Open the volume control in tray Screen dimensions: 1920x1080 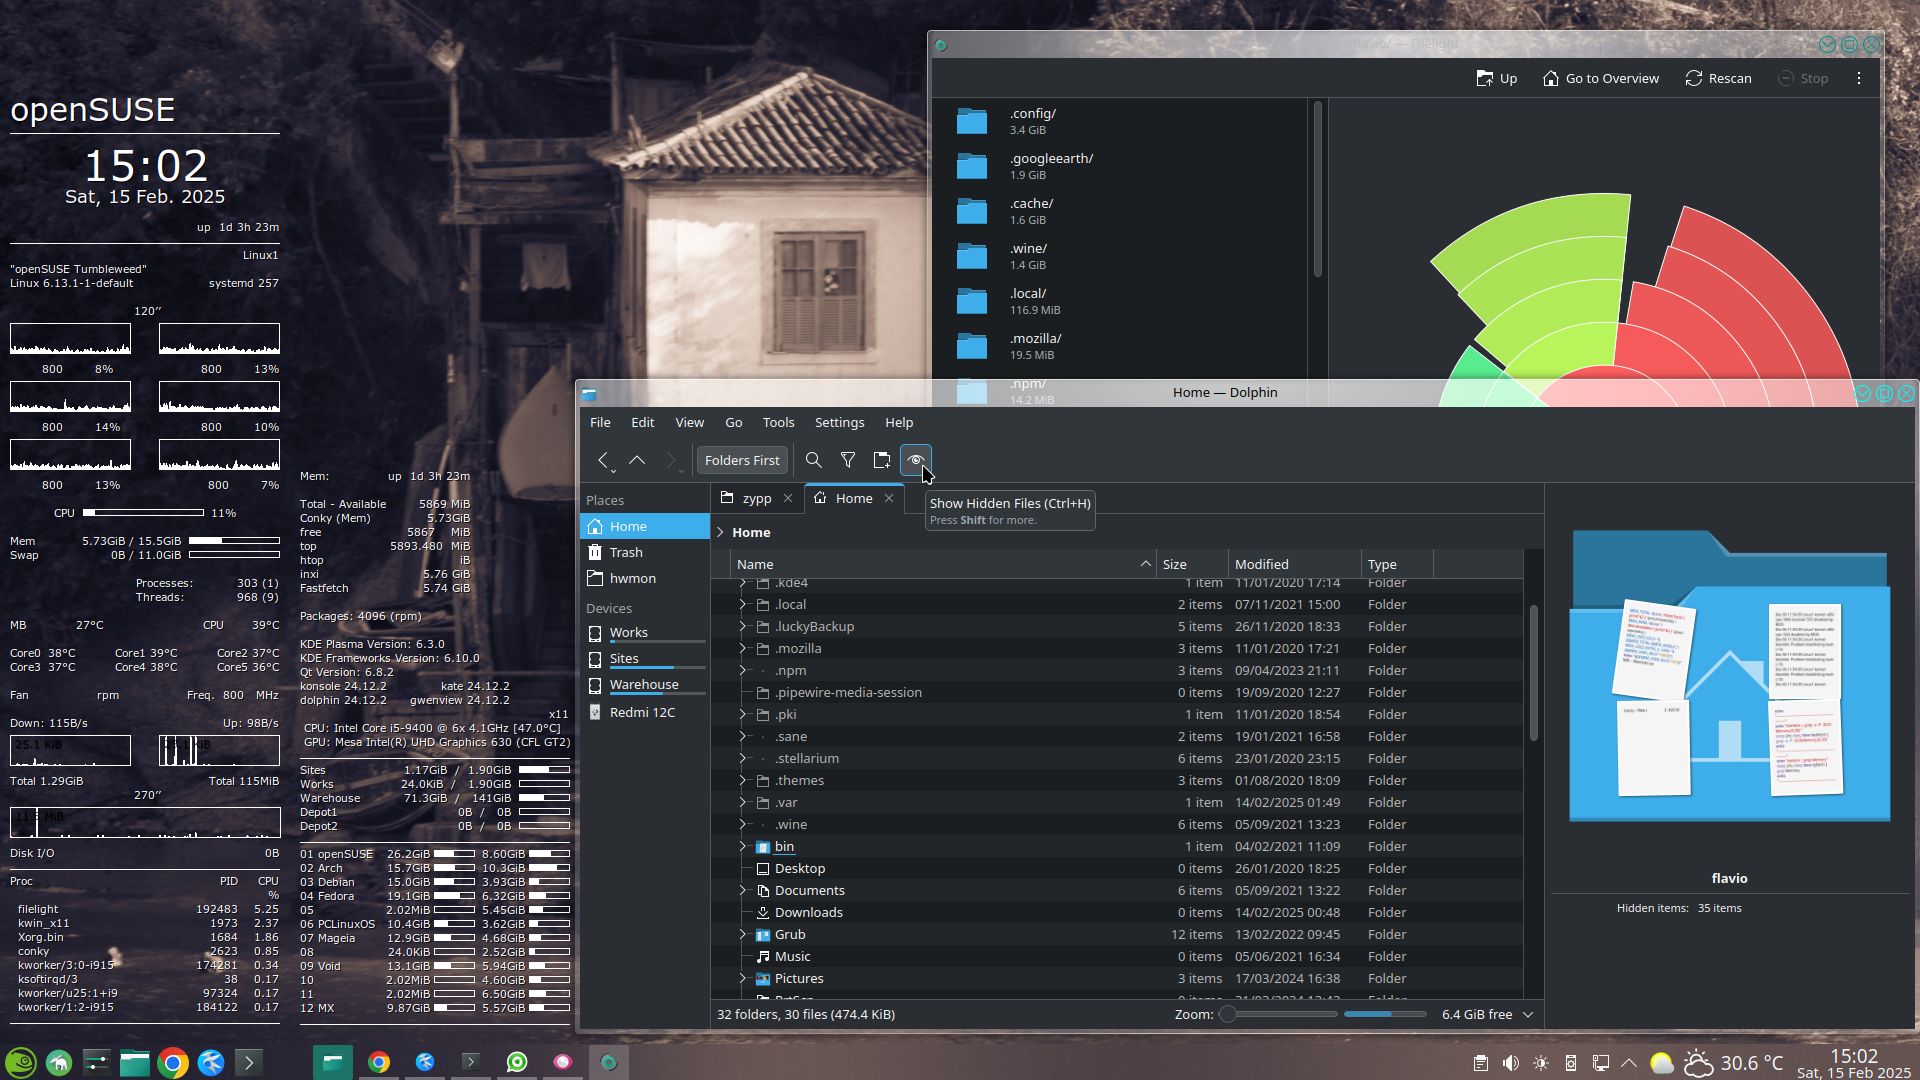1511,1063
